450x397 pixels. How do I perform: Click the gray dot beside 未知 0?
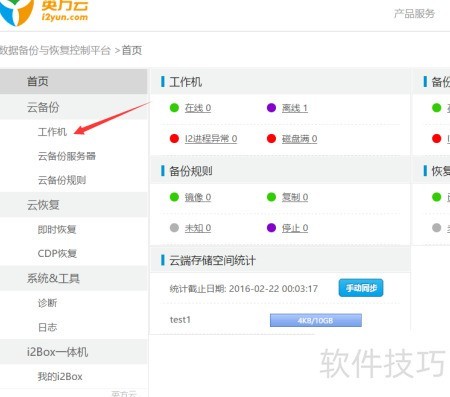174,228
